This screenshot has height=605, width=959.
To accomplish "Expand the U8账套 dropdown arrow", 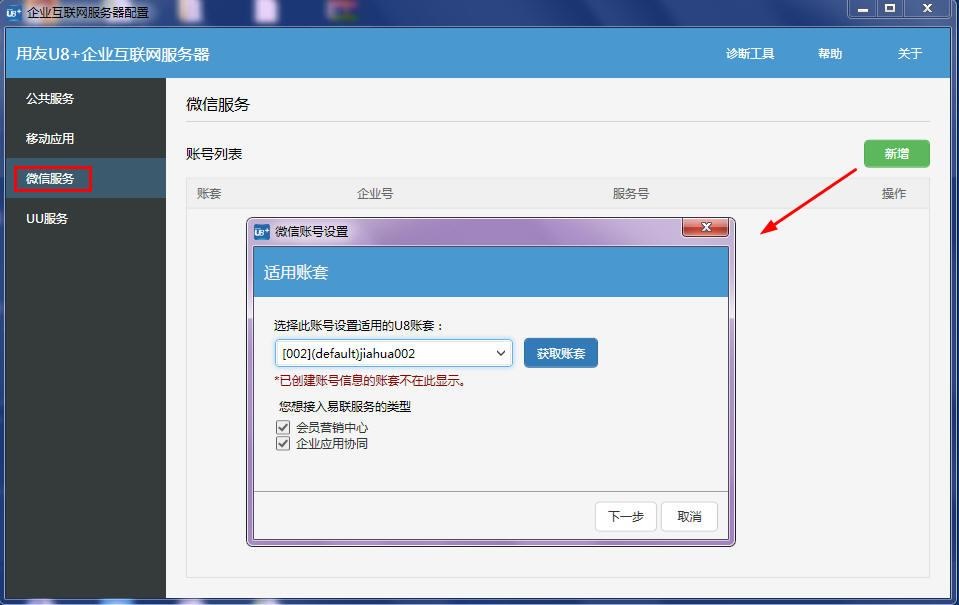I will click(500, 353).
